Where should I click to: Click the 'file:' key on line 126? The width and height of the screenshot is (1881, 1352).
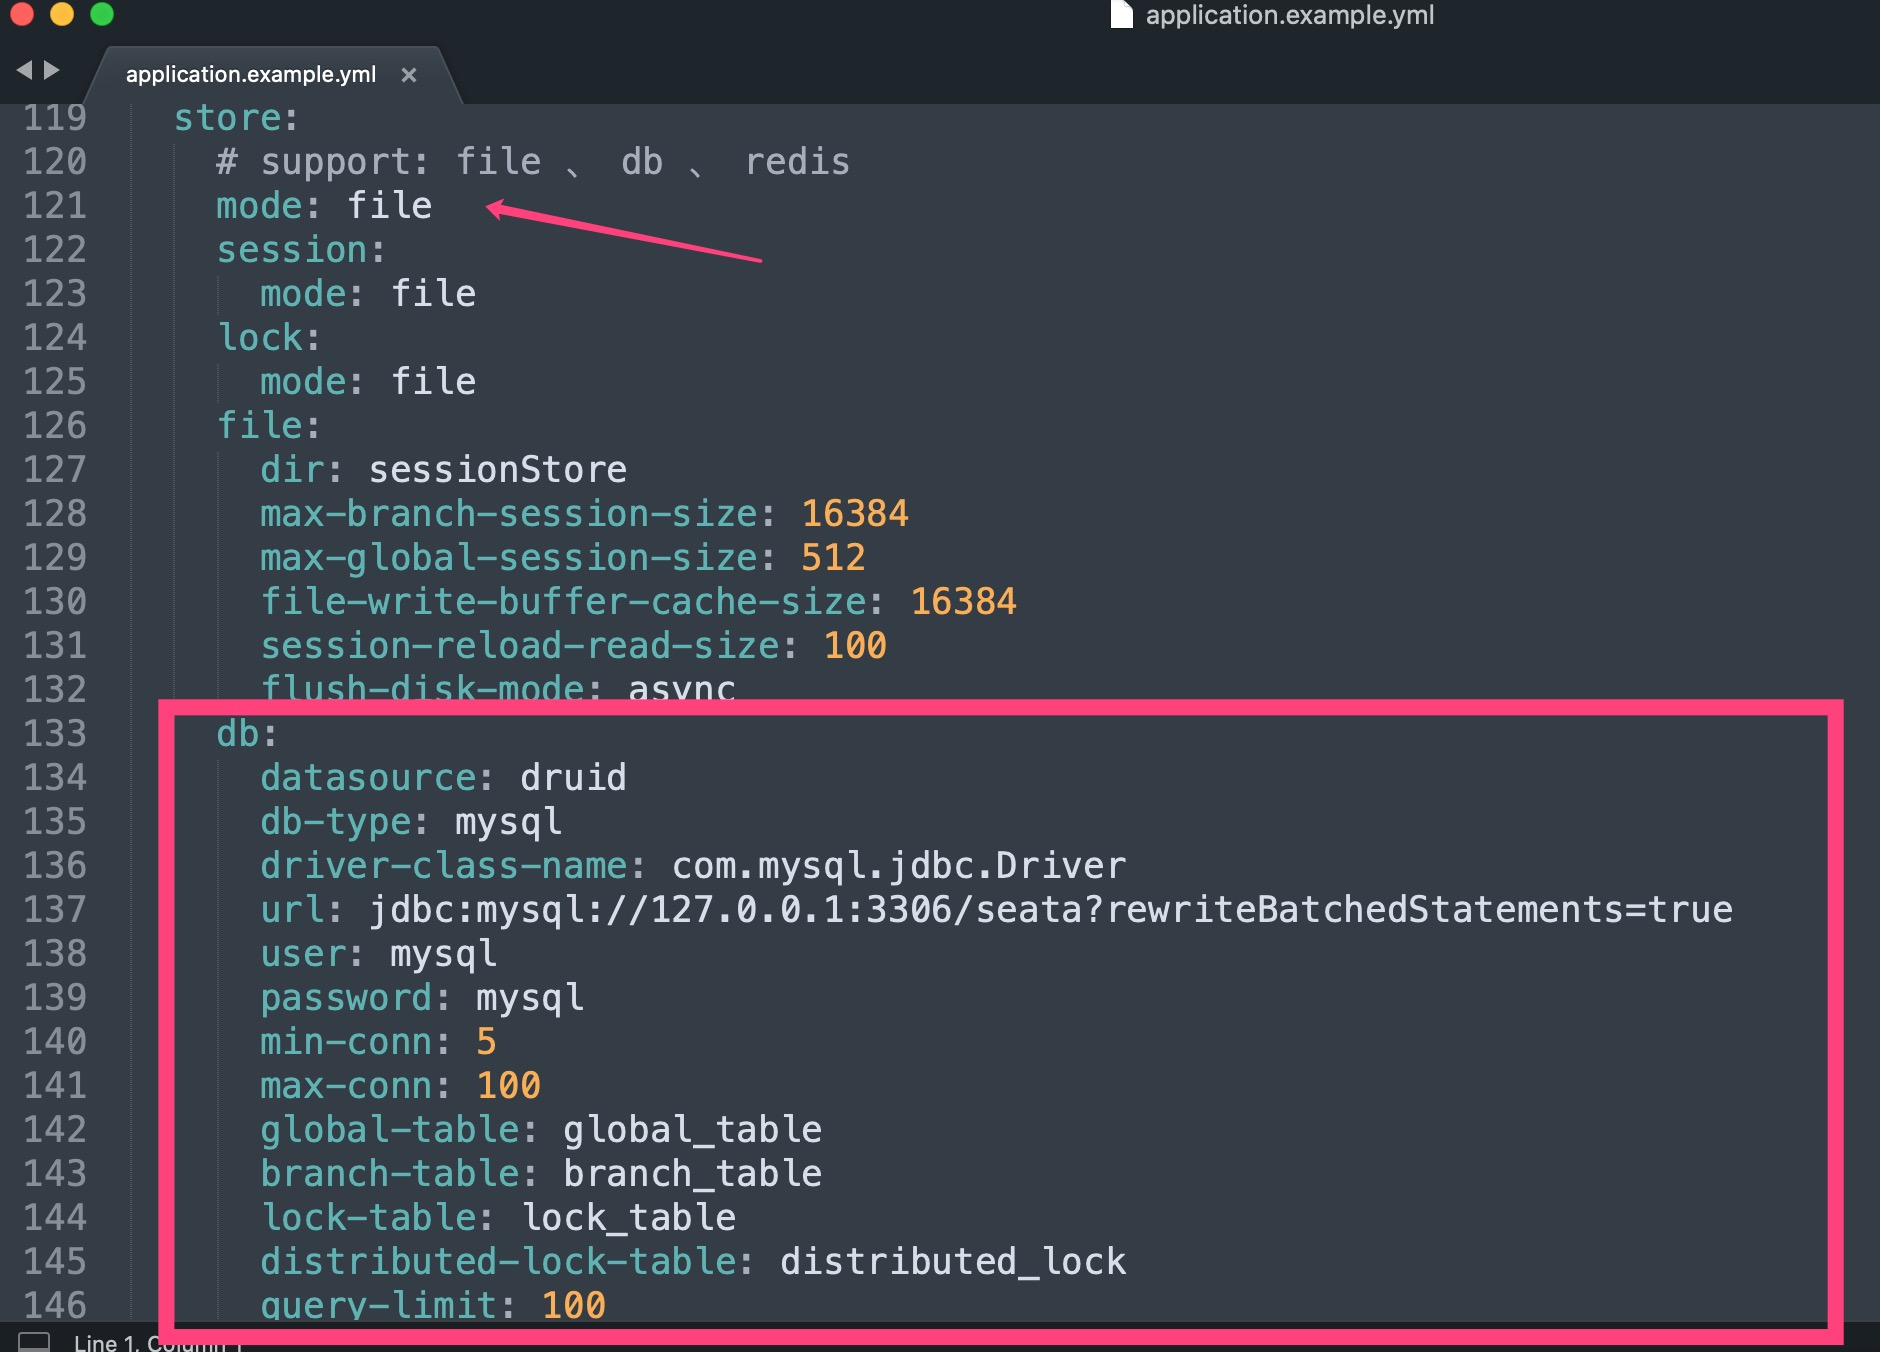pyautogui.click(x=269, y=426)
